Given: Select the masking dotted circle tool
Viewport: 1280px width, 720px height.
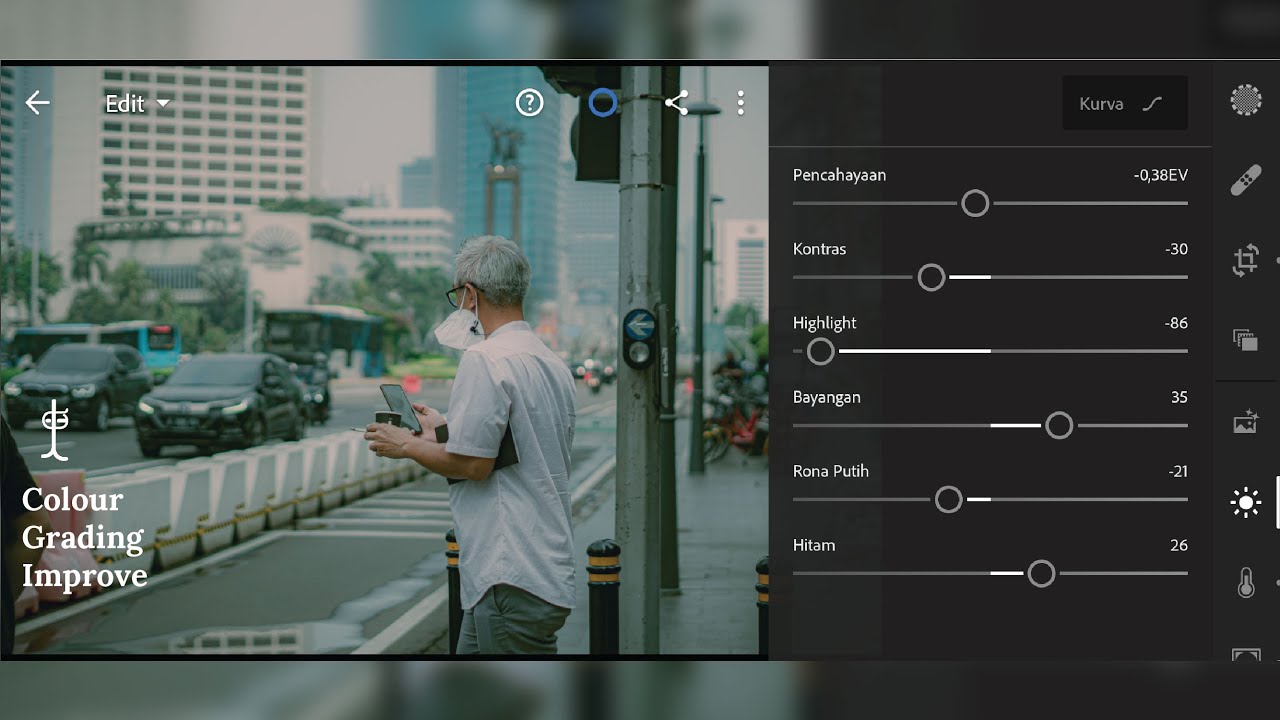Looking at the screenshot, I should point(1245,100).
